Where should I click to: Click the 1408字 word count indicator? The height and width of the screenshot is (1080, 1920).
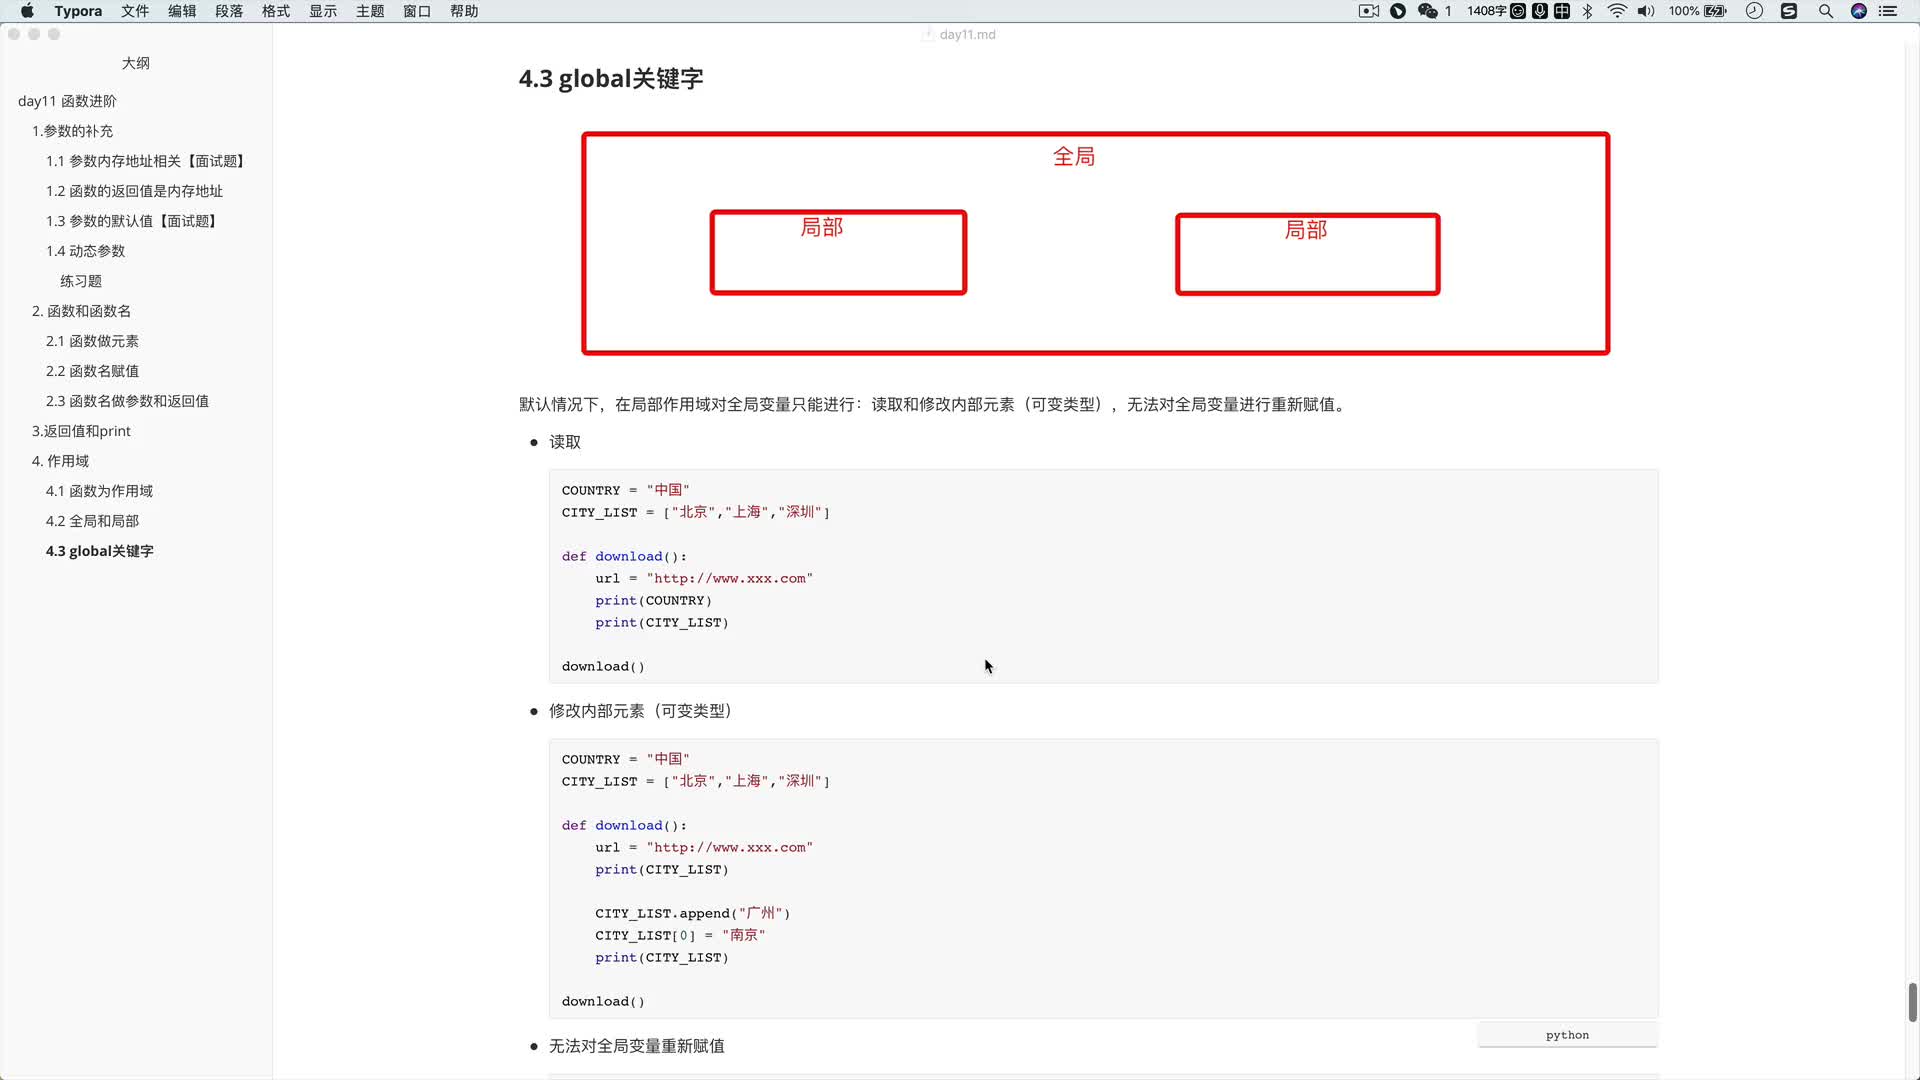click(x=1486, y=11)
